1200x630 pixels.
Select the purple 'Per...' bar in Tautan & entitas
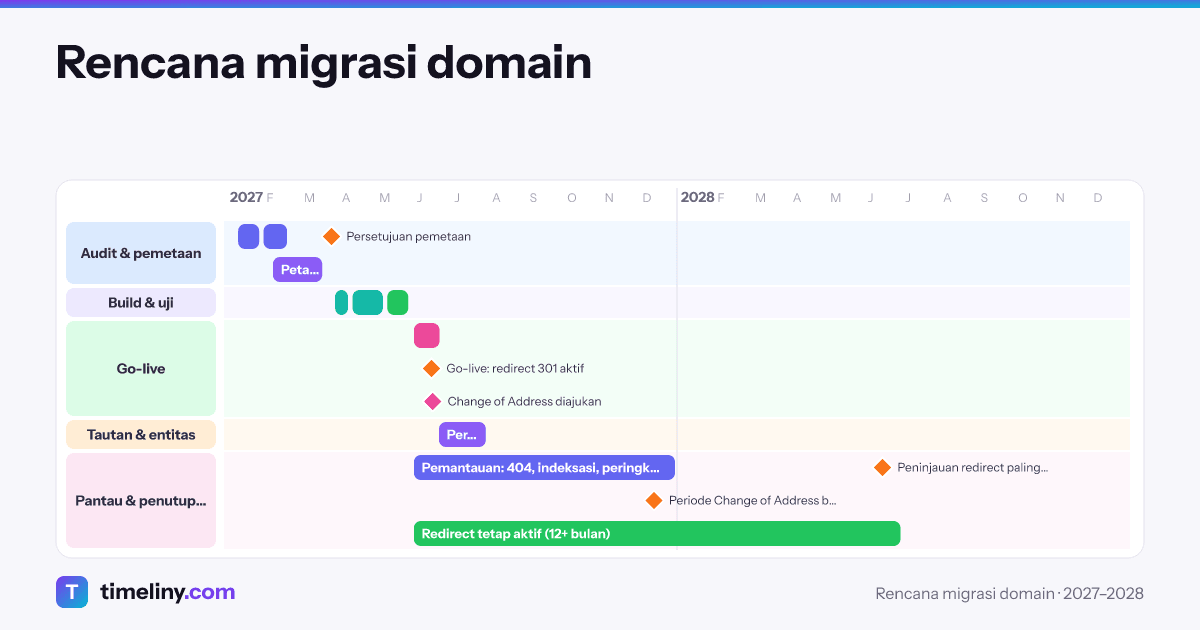[462, 434]
